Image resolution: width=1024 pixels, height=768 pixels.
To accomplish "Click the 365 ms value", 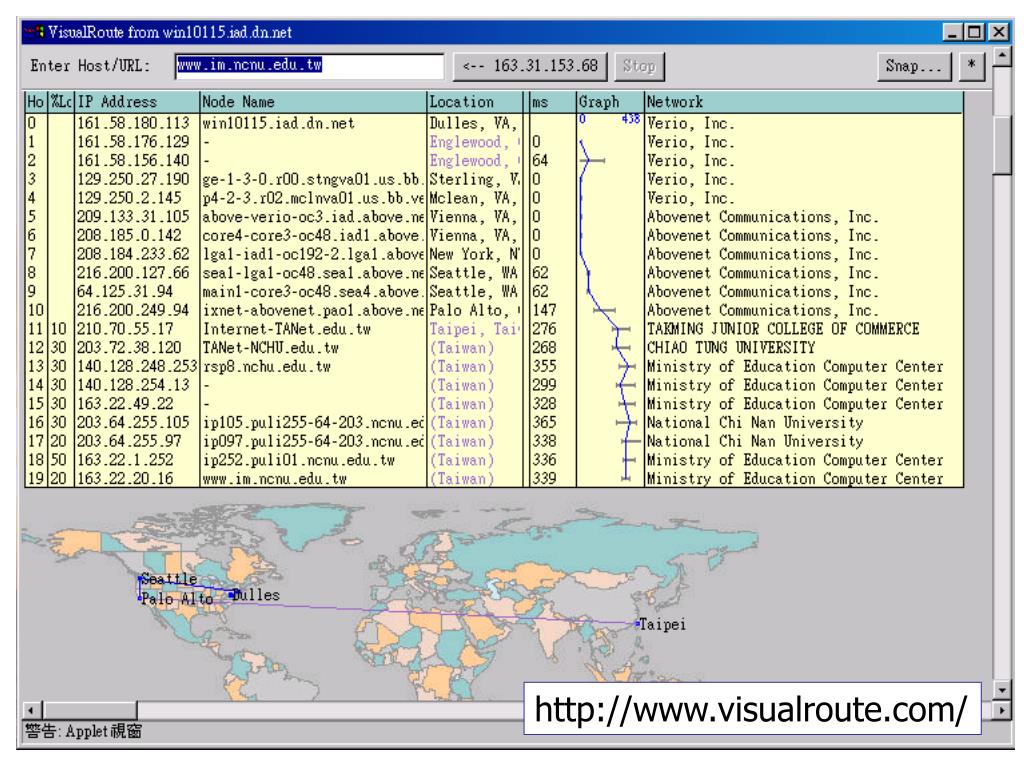I will click(x=544, y=423).
